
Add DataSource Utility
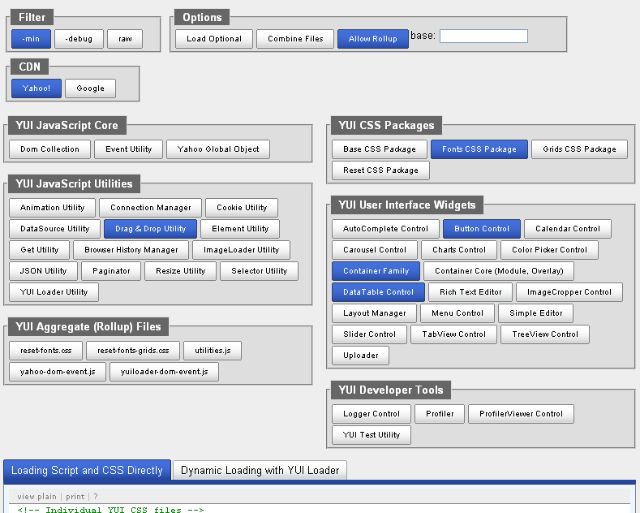(55, 229)
